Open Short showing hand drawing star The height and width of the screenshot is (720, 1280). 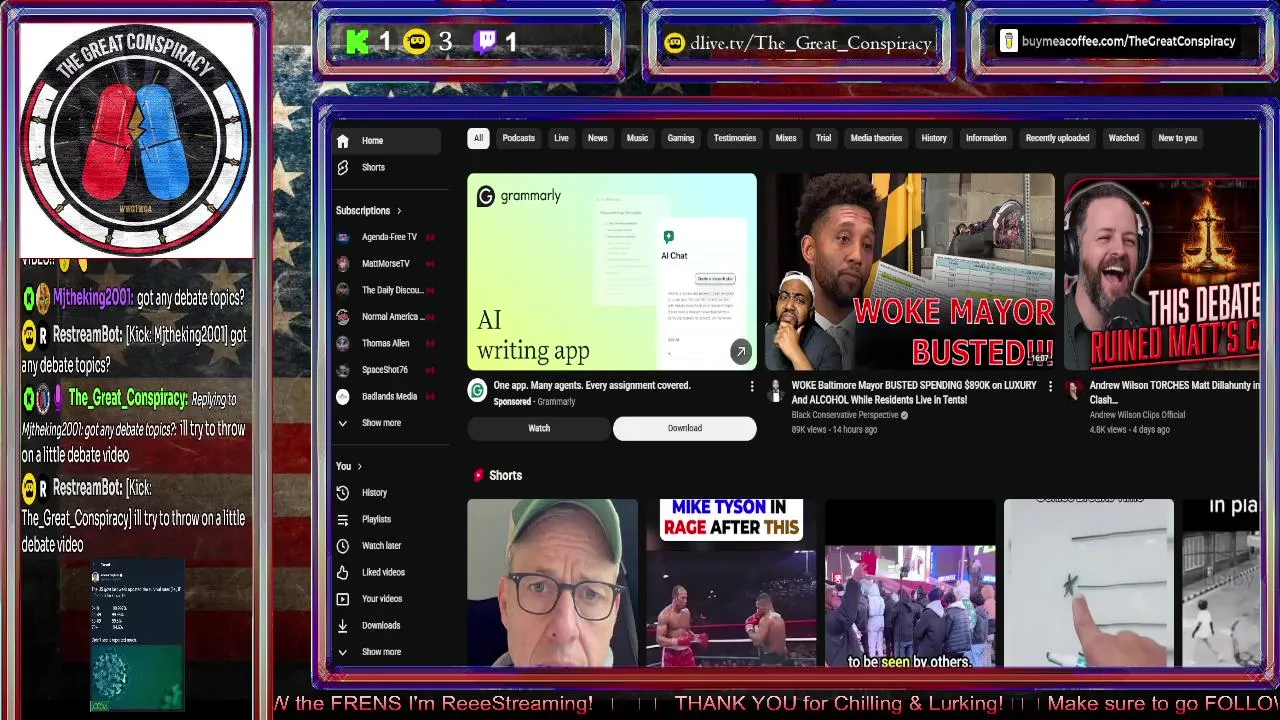pos(1088,582)
